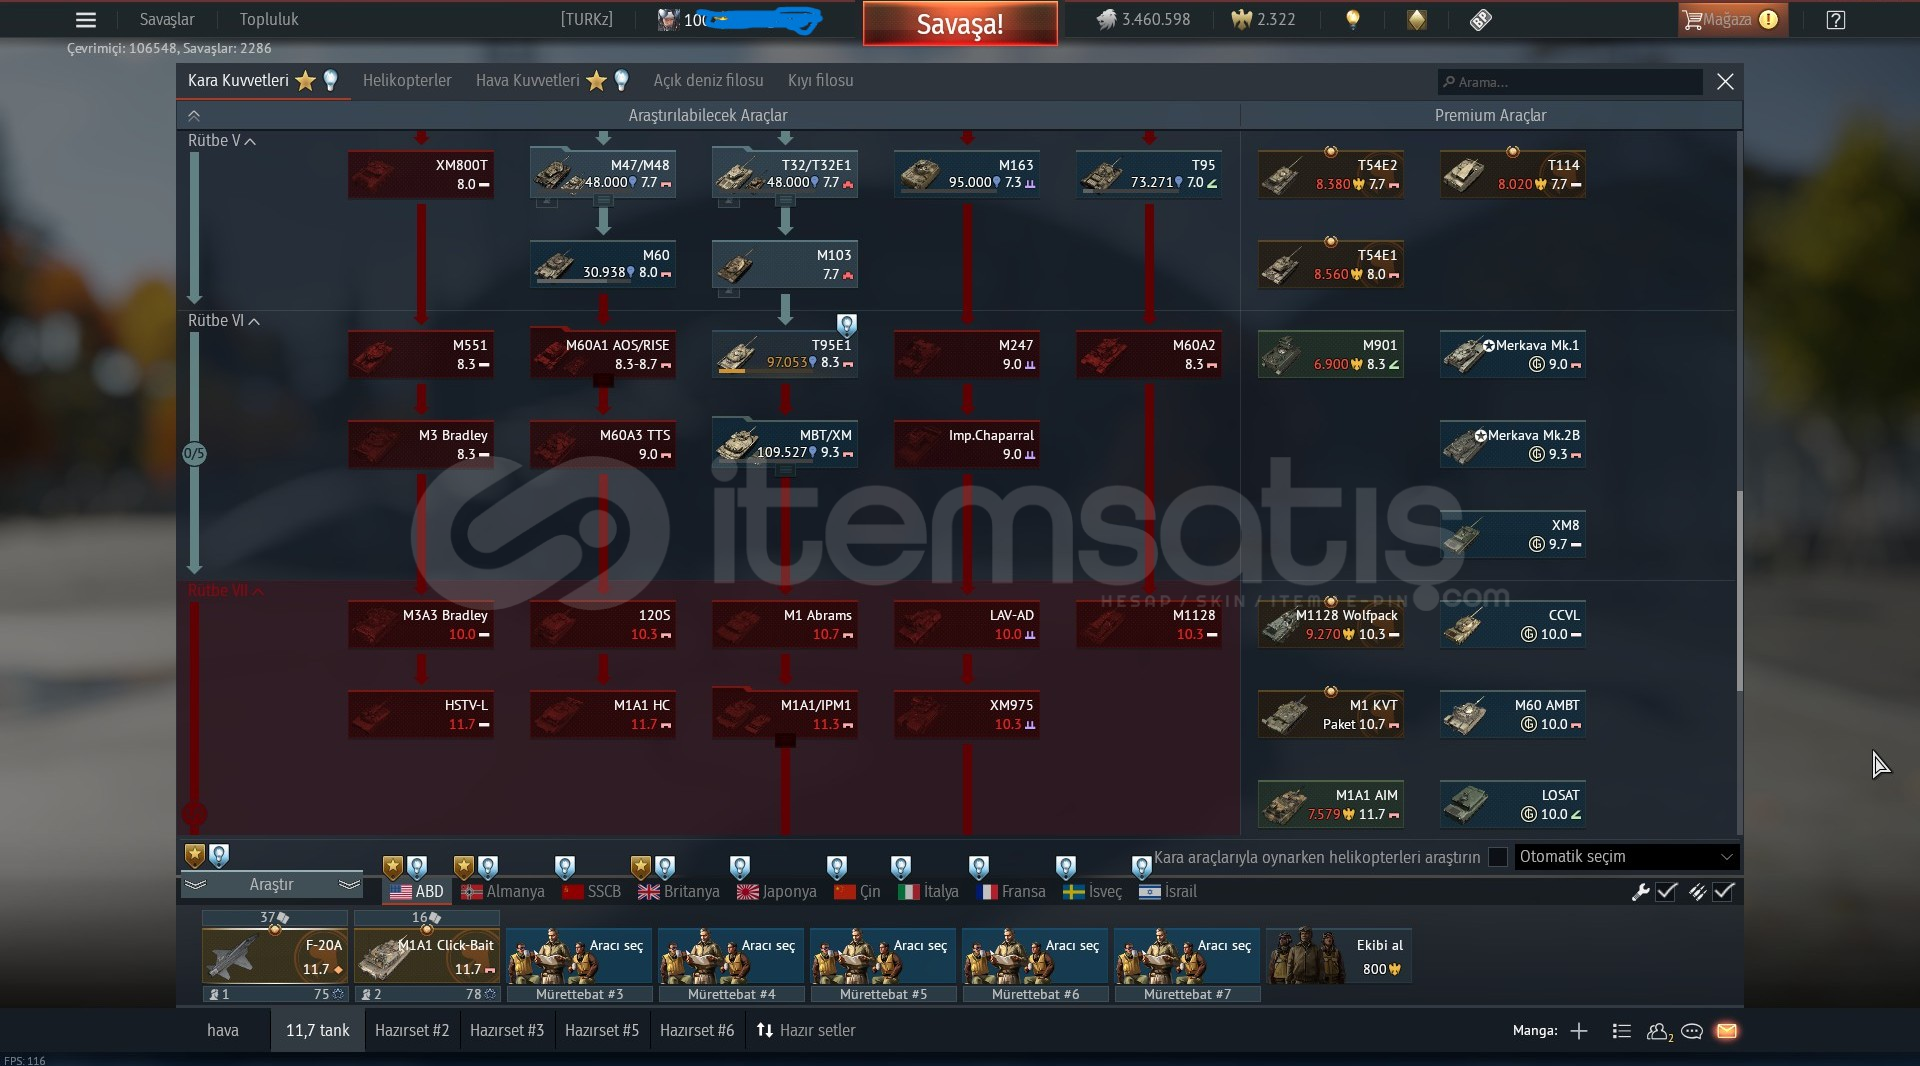Choose vehicle for Mürettebat #3

579,956
